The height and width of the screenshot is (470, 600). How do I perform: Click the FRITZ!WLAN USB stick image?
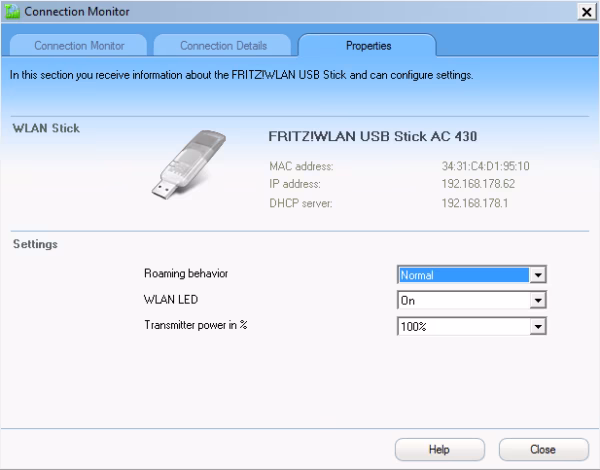[x=189, y=164]
